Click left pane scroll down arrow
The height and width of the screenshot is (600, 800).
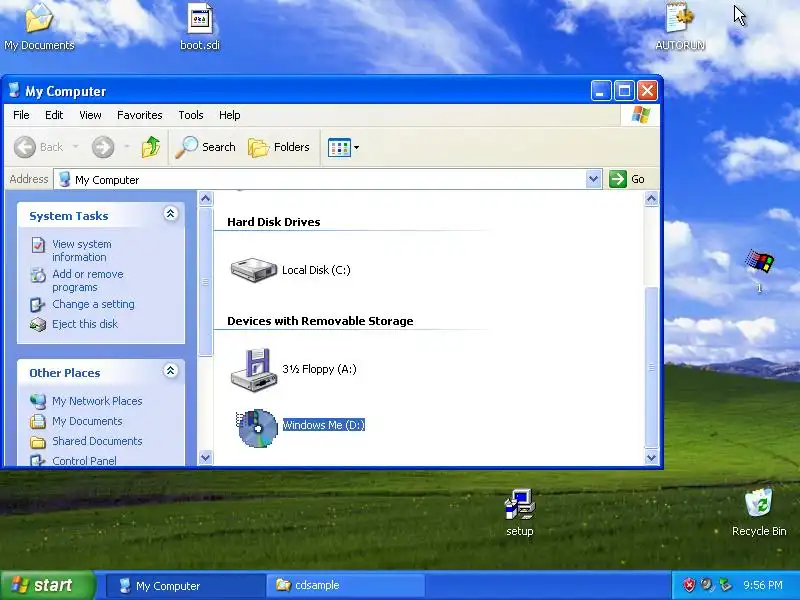point(205,458)
